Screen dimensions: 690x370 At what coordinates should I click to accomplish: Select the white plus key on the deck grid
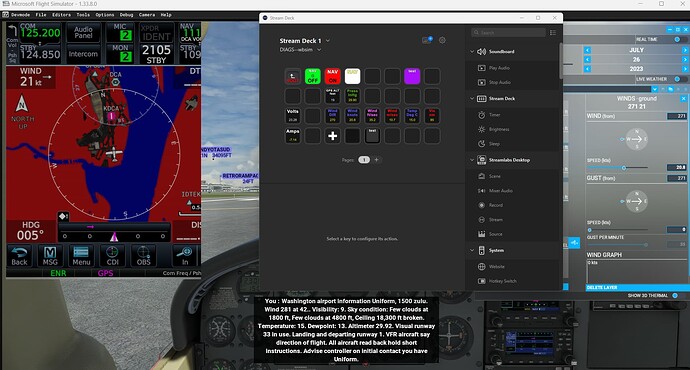pos(333,136)
